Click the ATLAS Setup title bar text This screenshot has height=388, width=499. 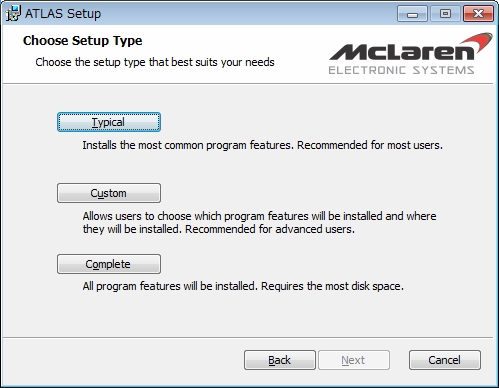(63, 14)
